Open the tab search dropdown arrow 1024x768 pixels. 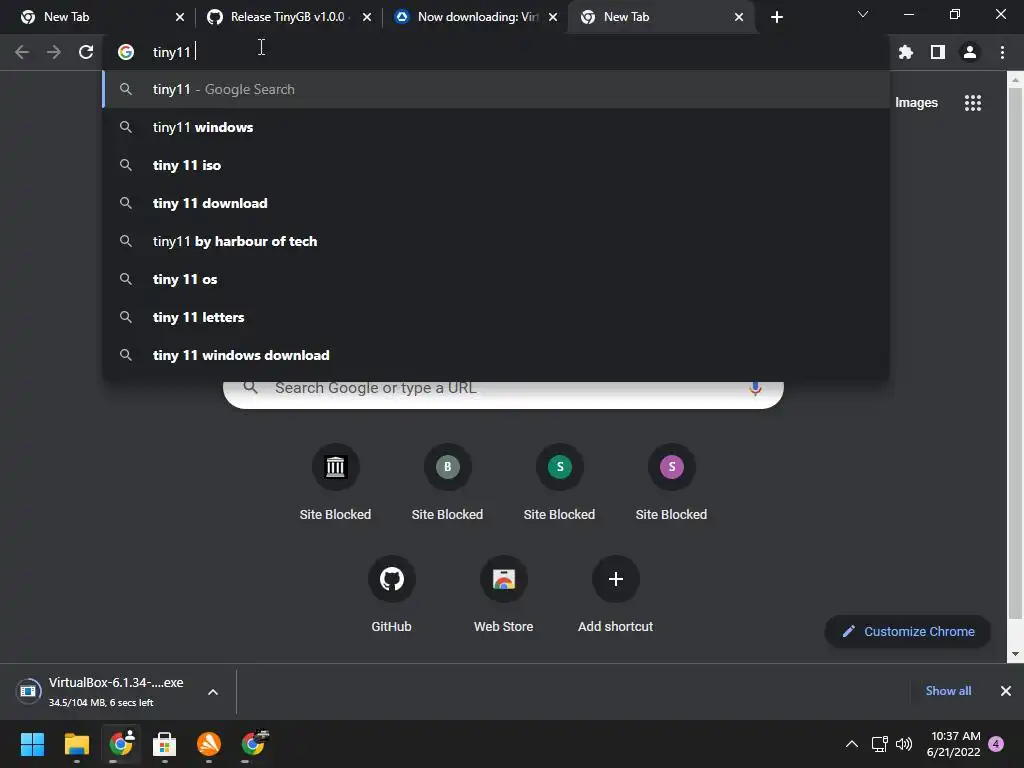(x=863, y=14)
